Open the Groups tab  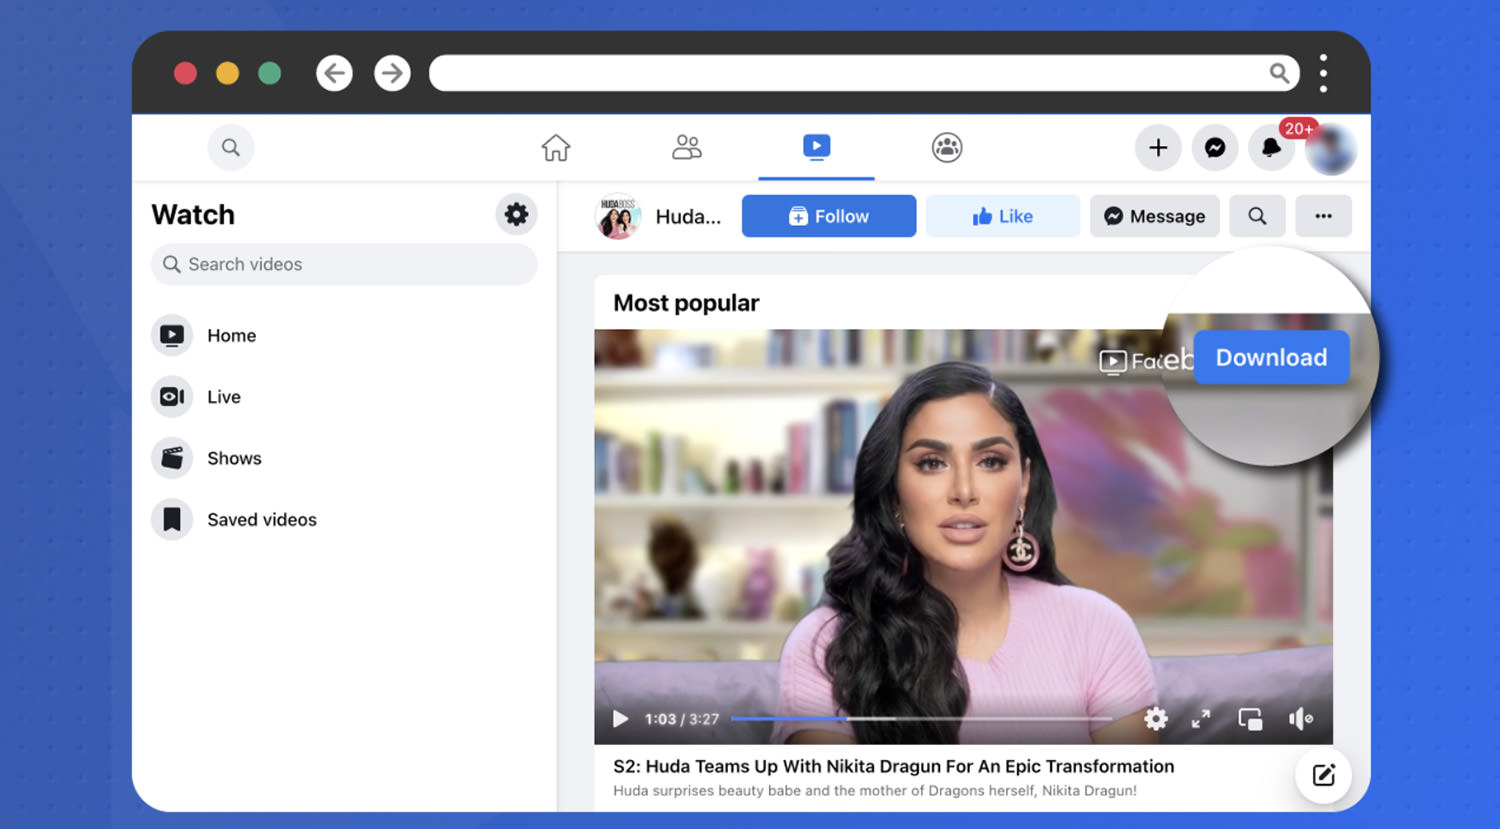click(x=947, y=148)
